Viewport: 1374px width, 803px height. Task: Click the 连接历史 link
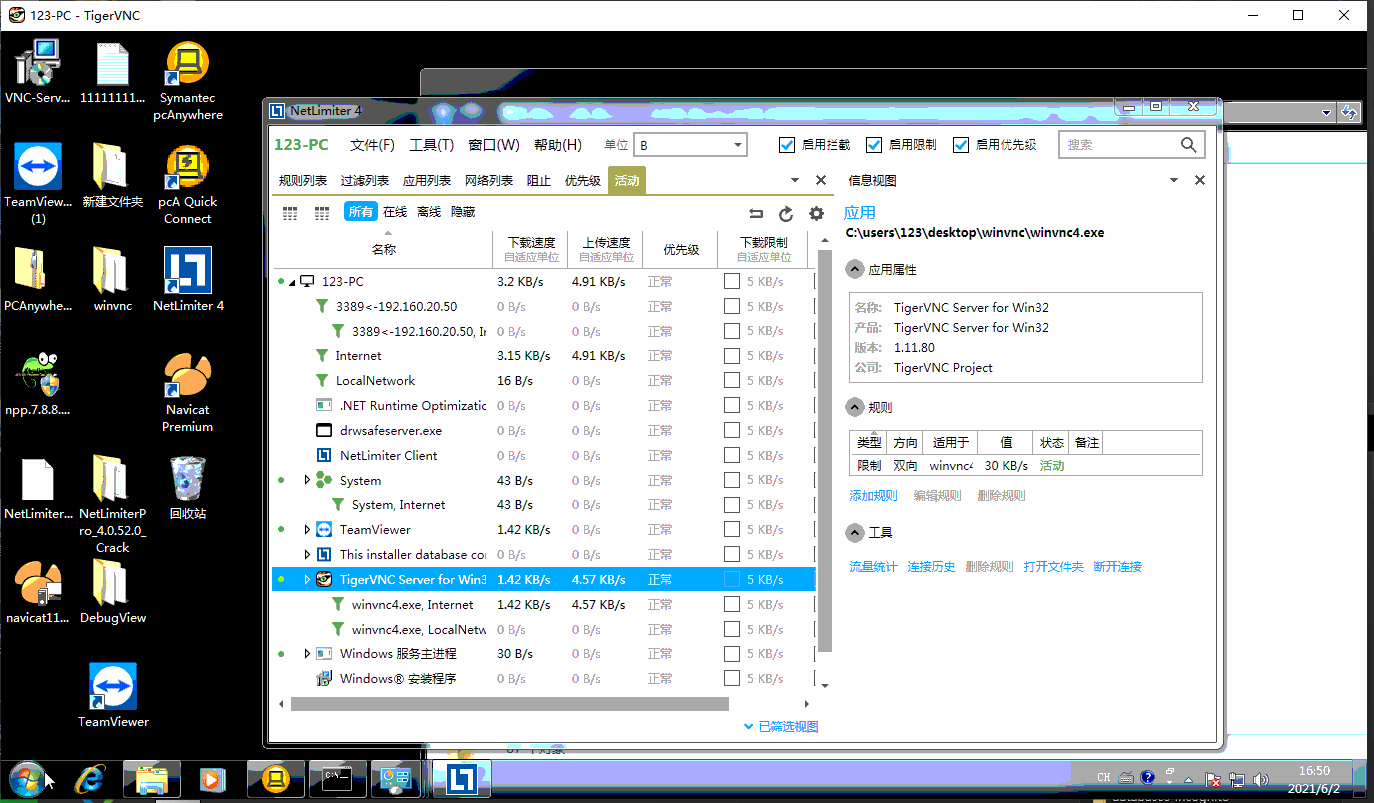(931, 567)
